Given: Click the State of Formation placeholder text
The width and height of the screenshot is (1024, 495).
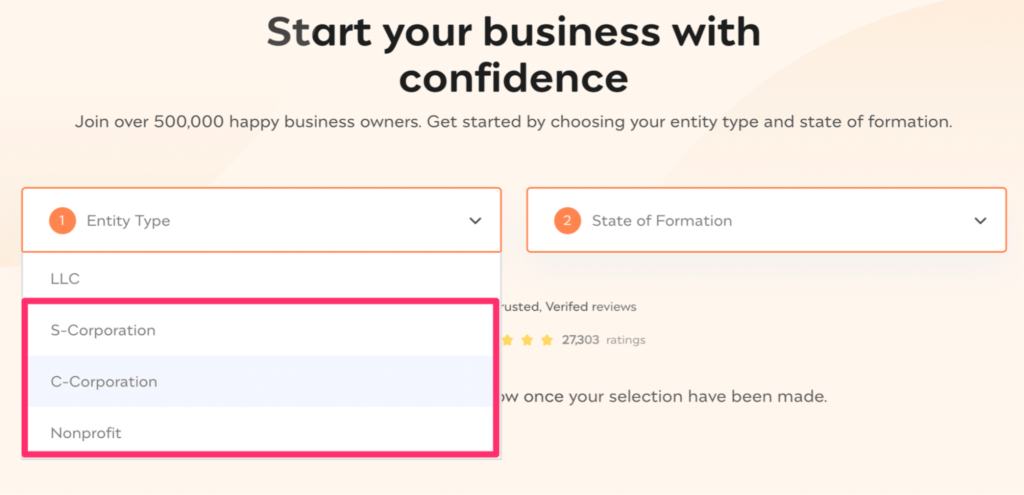Looking at the screenshot, I should pyautogui.click(x=662, y=221).
